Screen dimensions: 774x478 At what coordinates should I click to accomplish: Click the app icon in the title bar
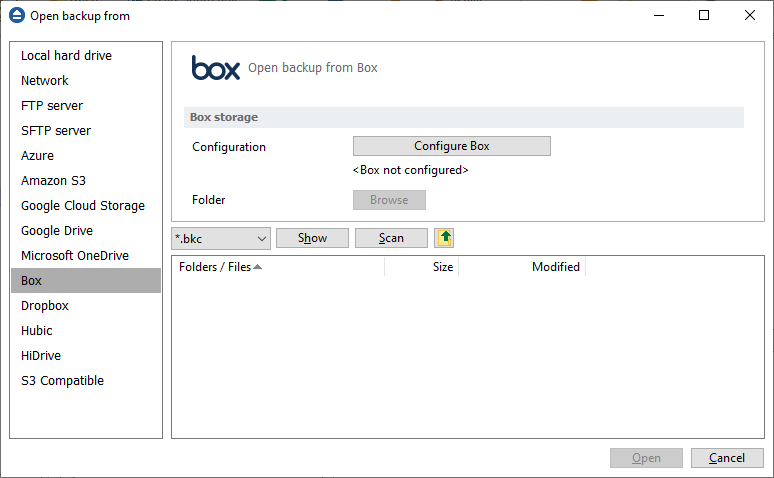coord(17,15)
